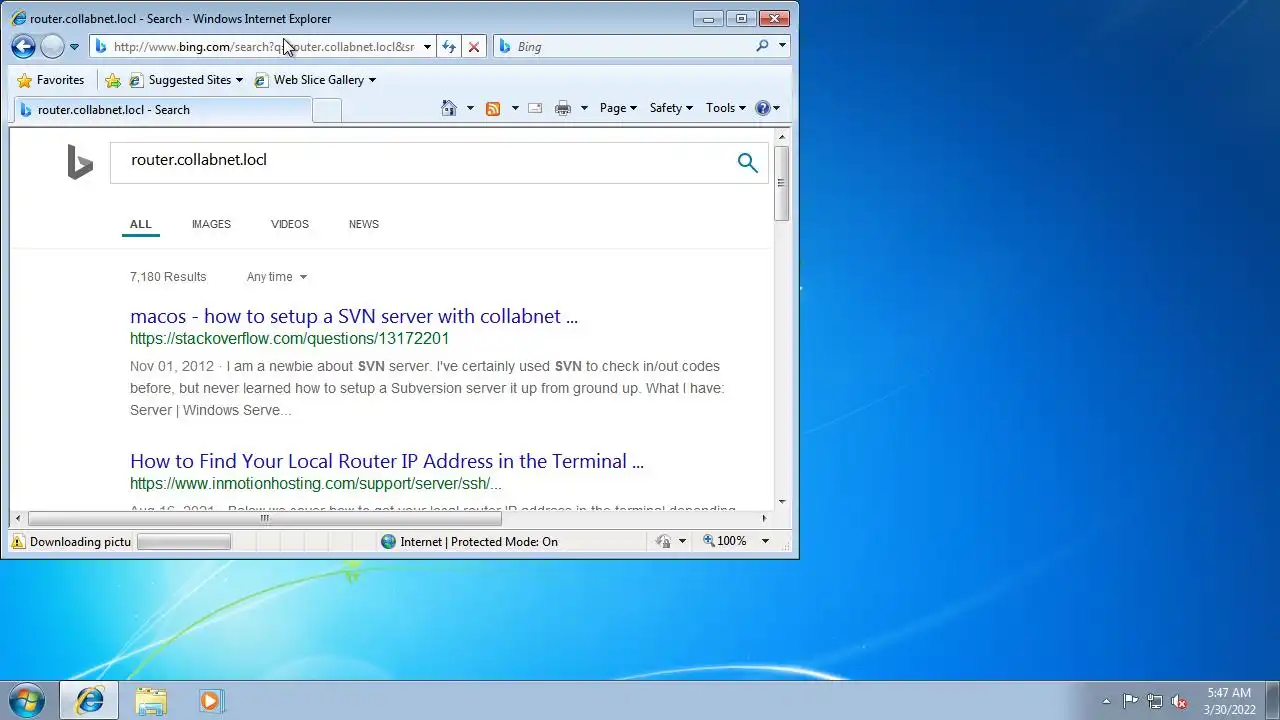Image resolution: width=1280 pixels, height=720 pixels.
Task: Click Internet Explorer taskbar icon
Action: click(x=89, y=700)
